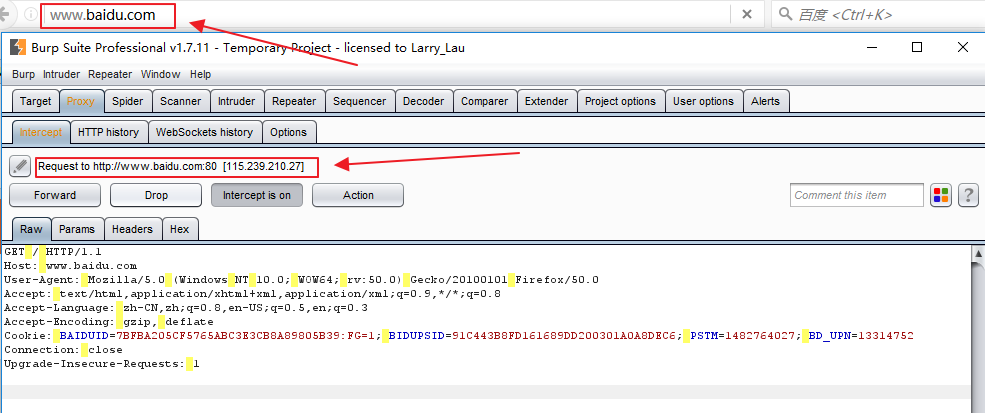Click the search magnifier icon in Firefox
Image resolution: width=985 pixels, height=413 pixels.
(x=785, y=14)
